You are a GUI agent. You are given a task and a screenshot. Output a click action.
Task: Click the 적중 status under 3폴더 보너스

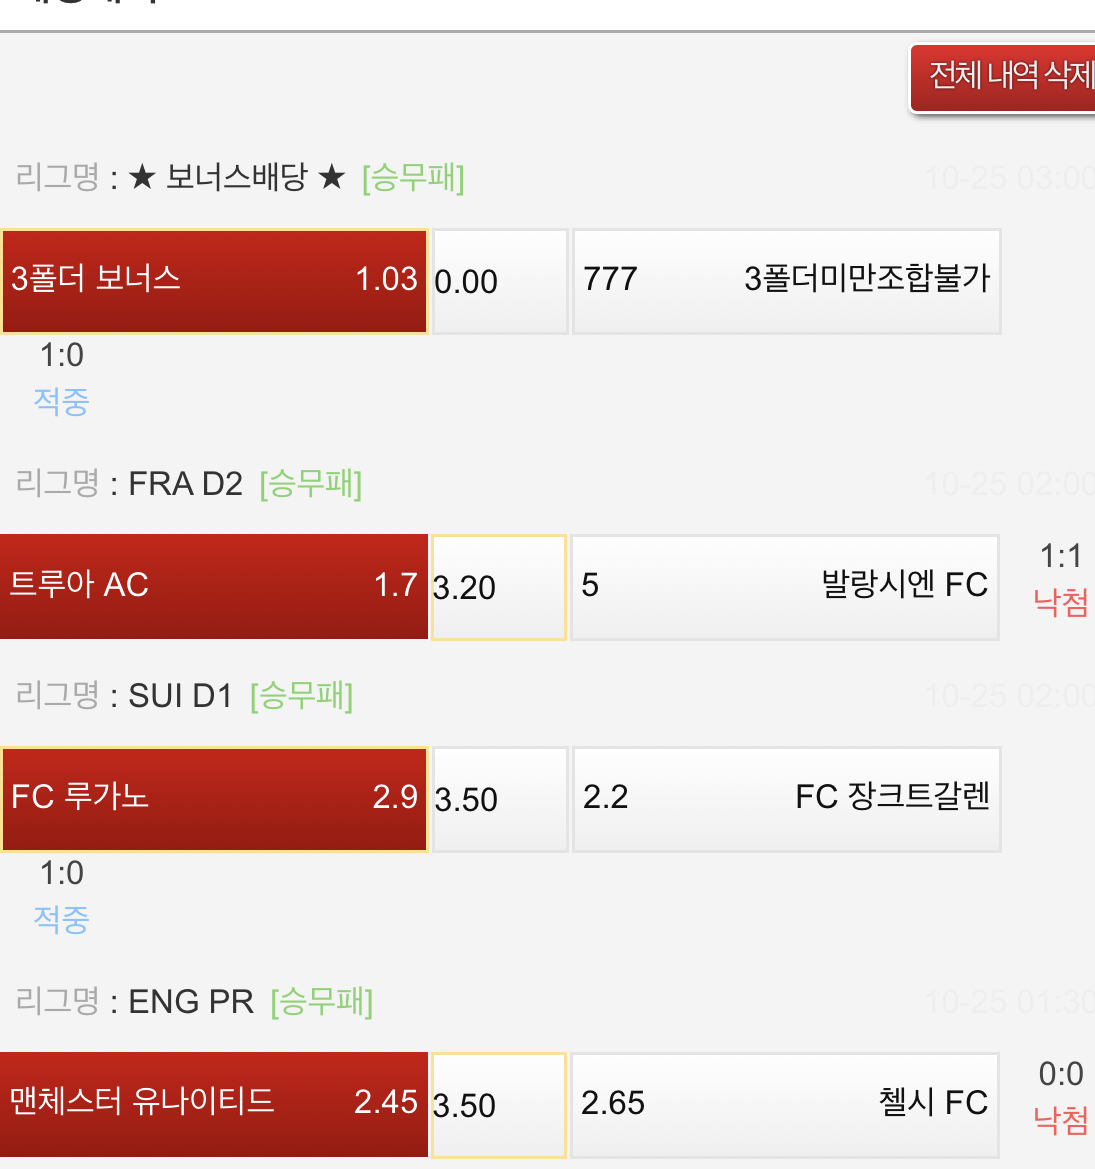tap(61, 401)
